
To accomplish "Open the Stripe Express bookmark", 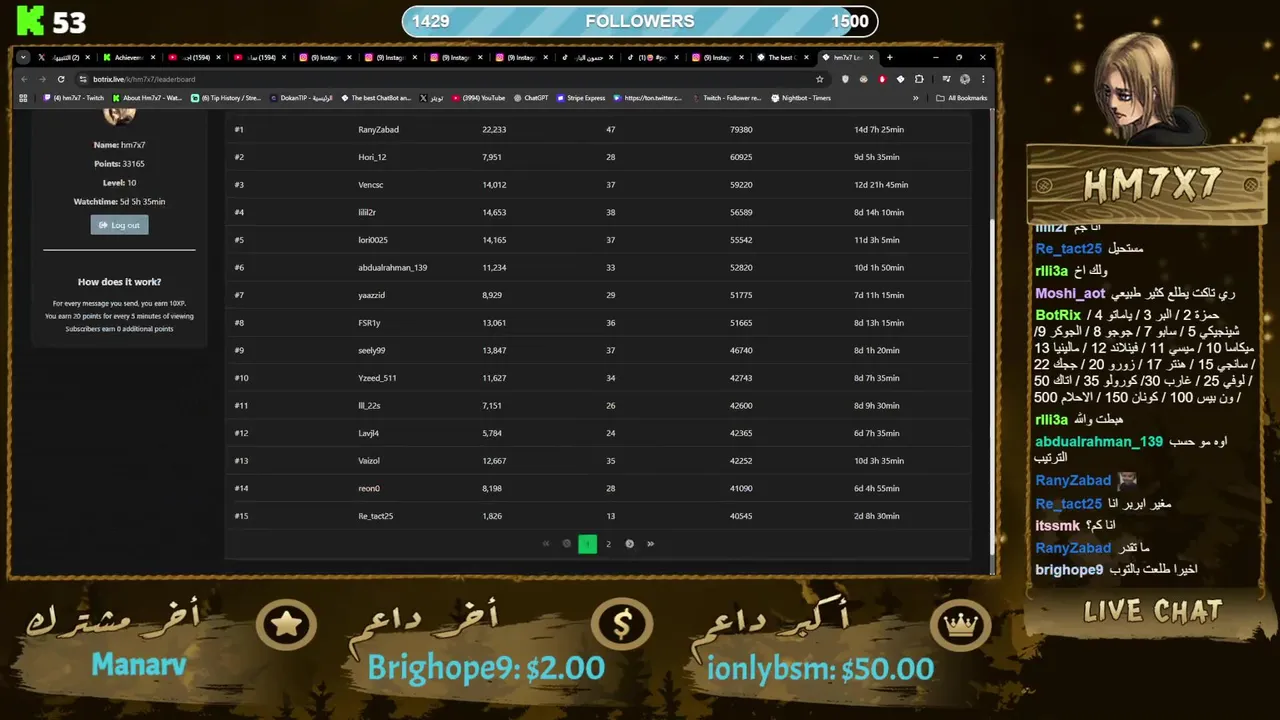I will coord(581,98).
